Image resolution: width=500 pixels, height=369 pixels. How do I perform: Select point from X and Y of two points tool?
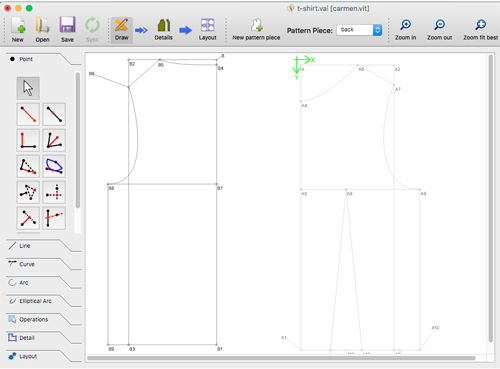click(54, 192)
